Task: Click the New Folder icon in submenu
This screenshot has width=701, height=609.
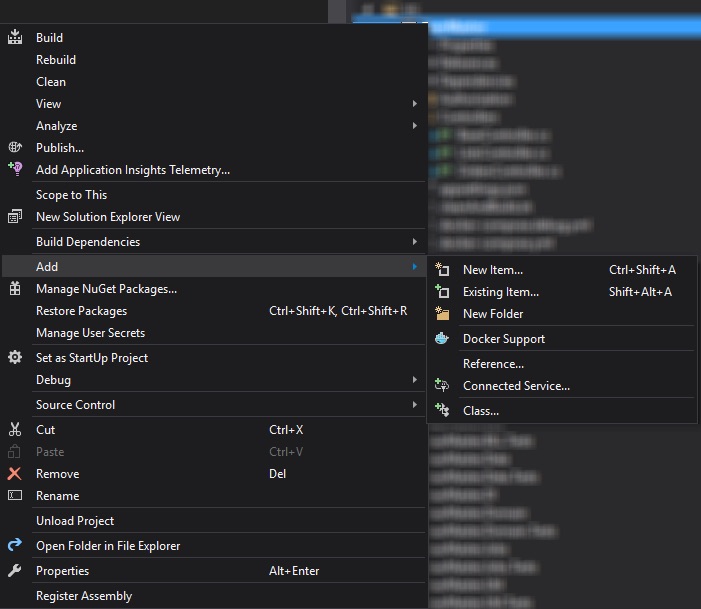Action: tap(442, 313)
